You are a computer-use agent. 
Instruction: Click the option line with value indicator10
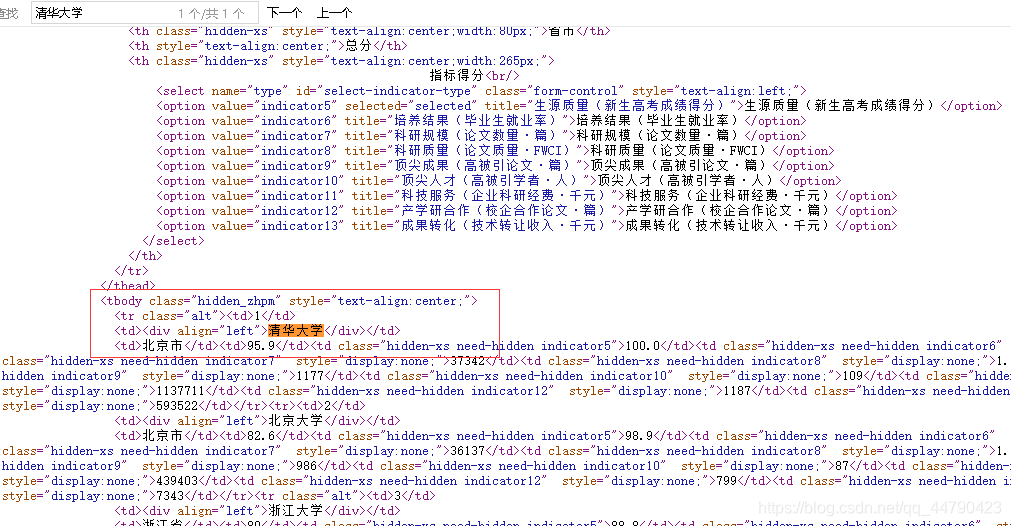pyautogui.click(x=498, y=181)
